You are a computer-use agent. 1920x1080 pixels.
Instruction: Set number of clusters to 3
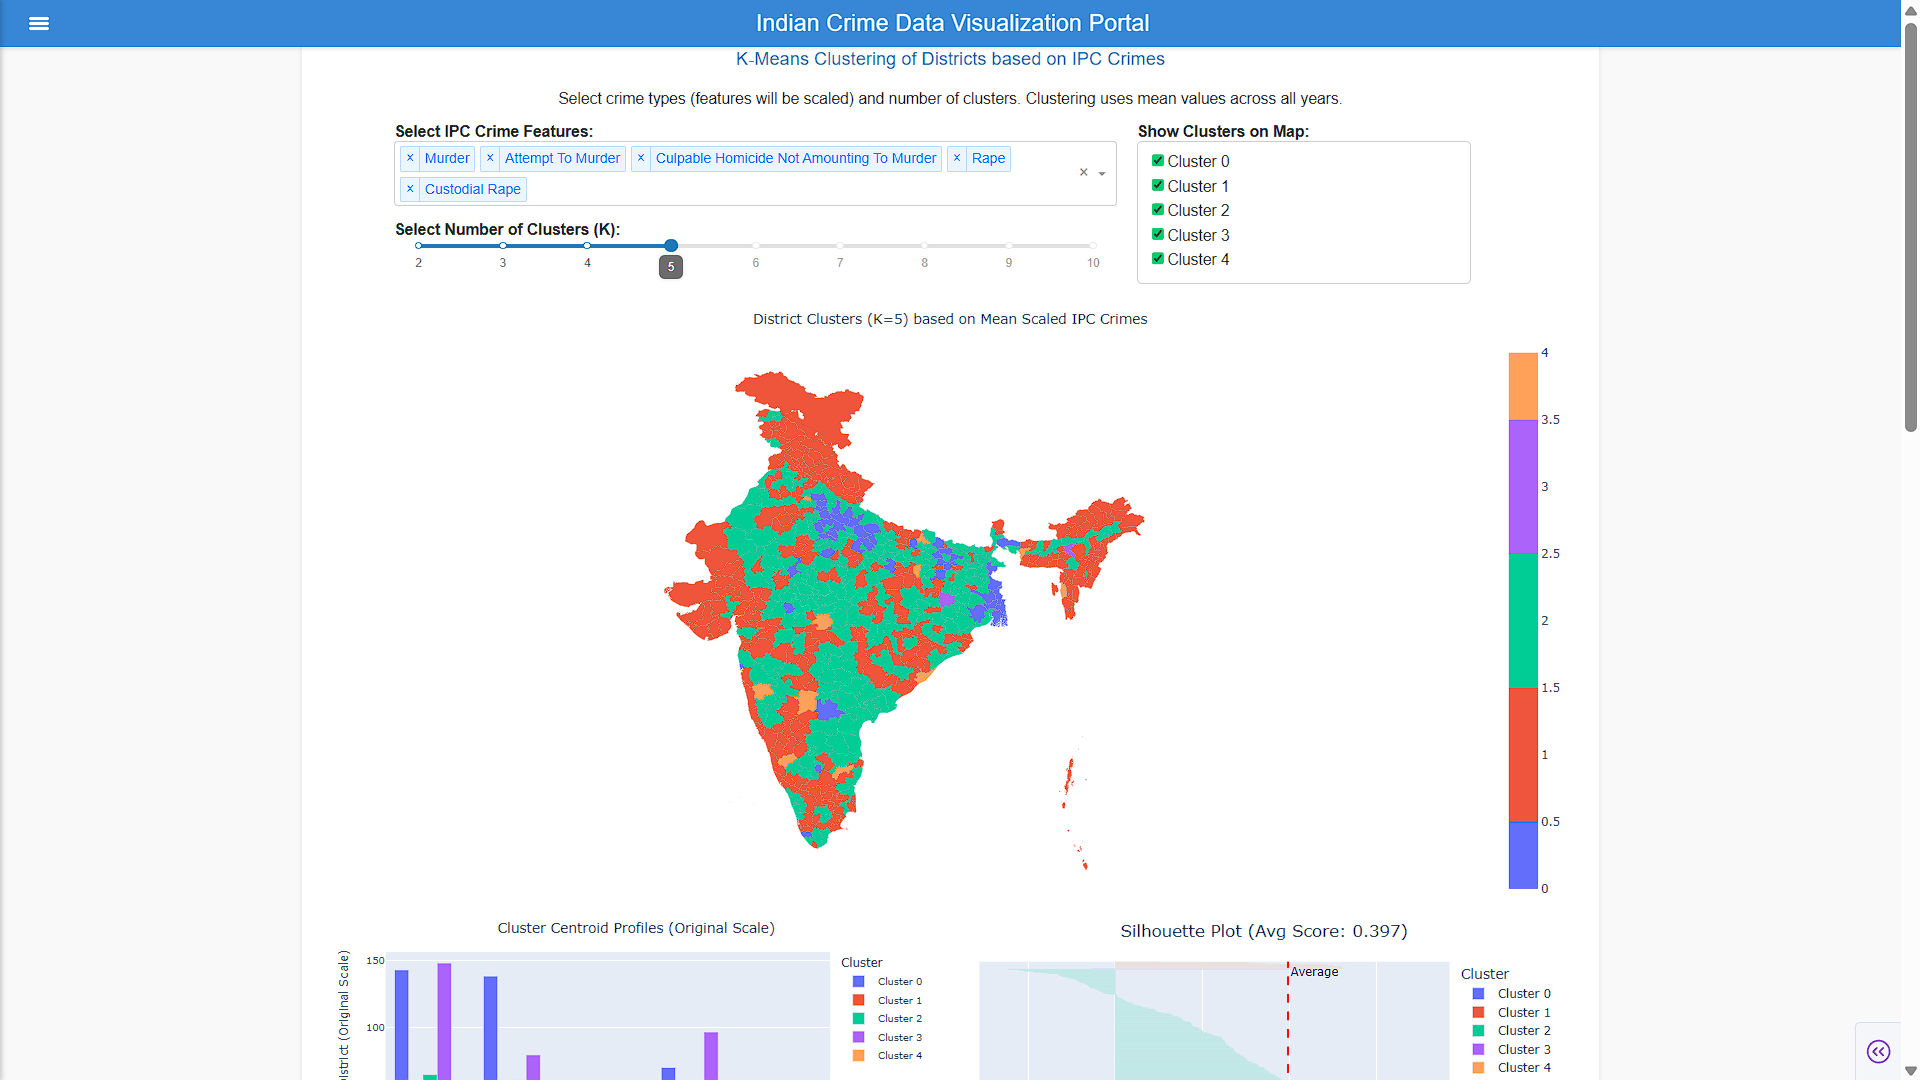pyautogui.click(x=503, y=245)
